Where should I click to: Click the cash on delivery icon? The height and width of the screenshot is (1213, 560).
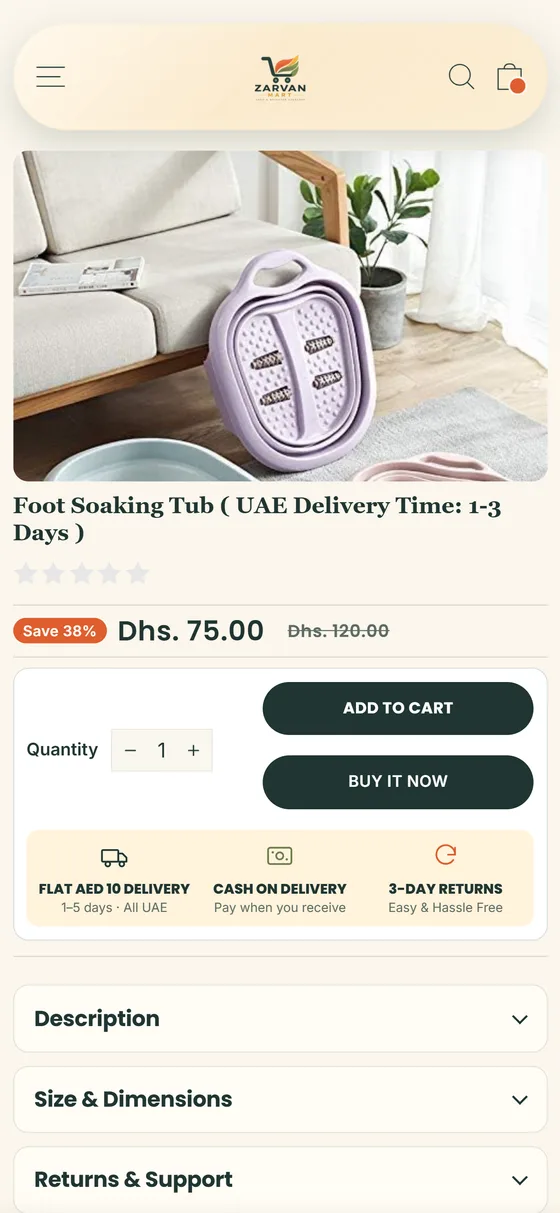(x=280, y=856)
